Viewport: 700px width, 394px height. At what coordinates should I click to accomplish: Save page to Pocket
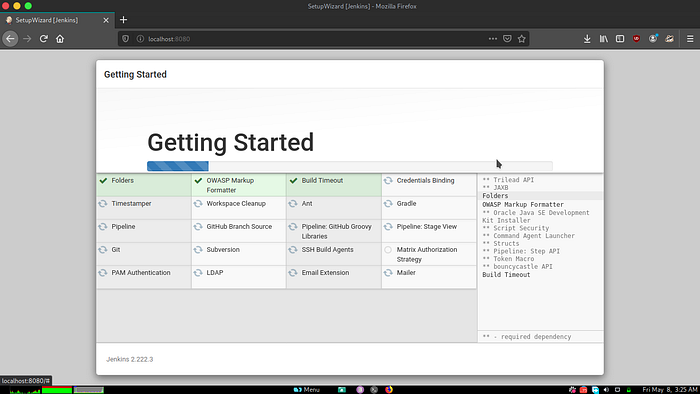point(507,39)
